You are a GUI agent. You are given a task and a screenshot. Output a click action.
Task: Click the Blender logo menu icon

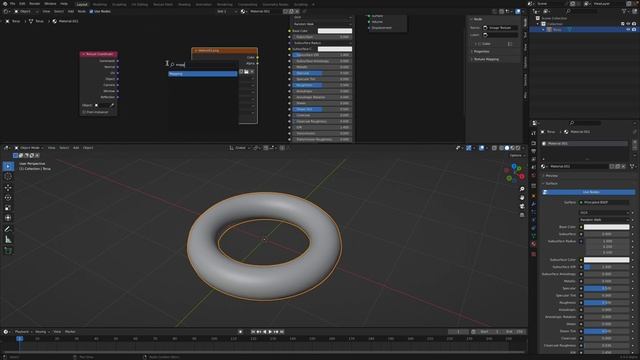point(4,4)
